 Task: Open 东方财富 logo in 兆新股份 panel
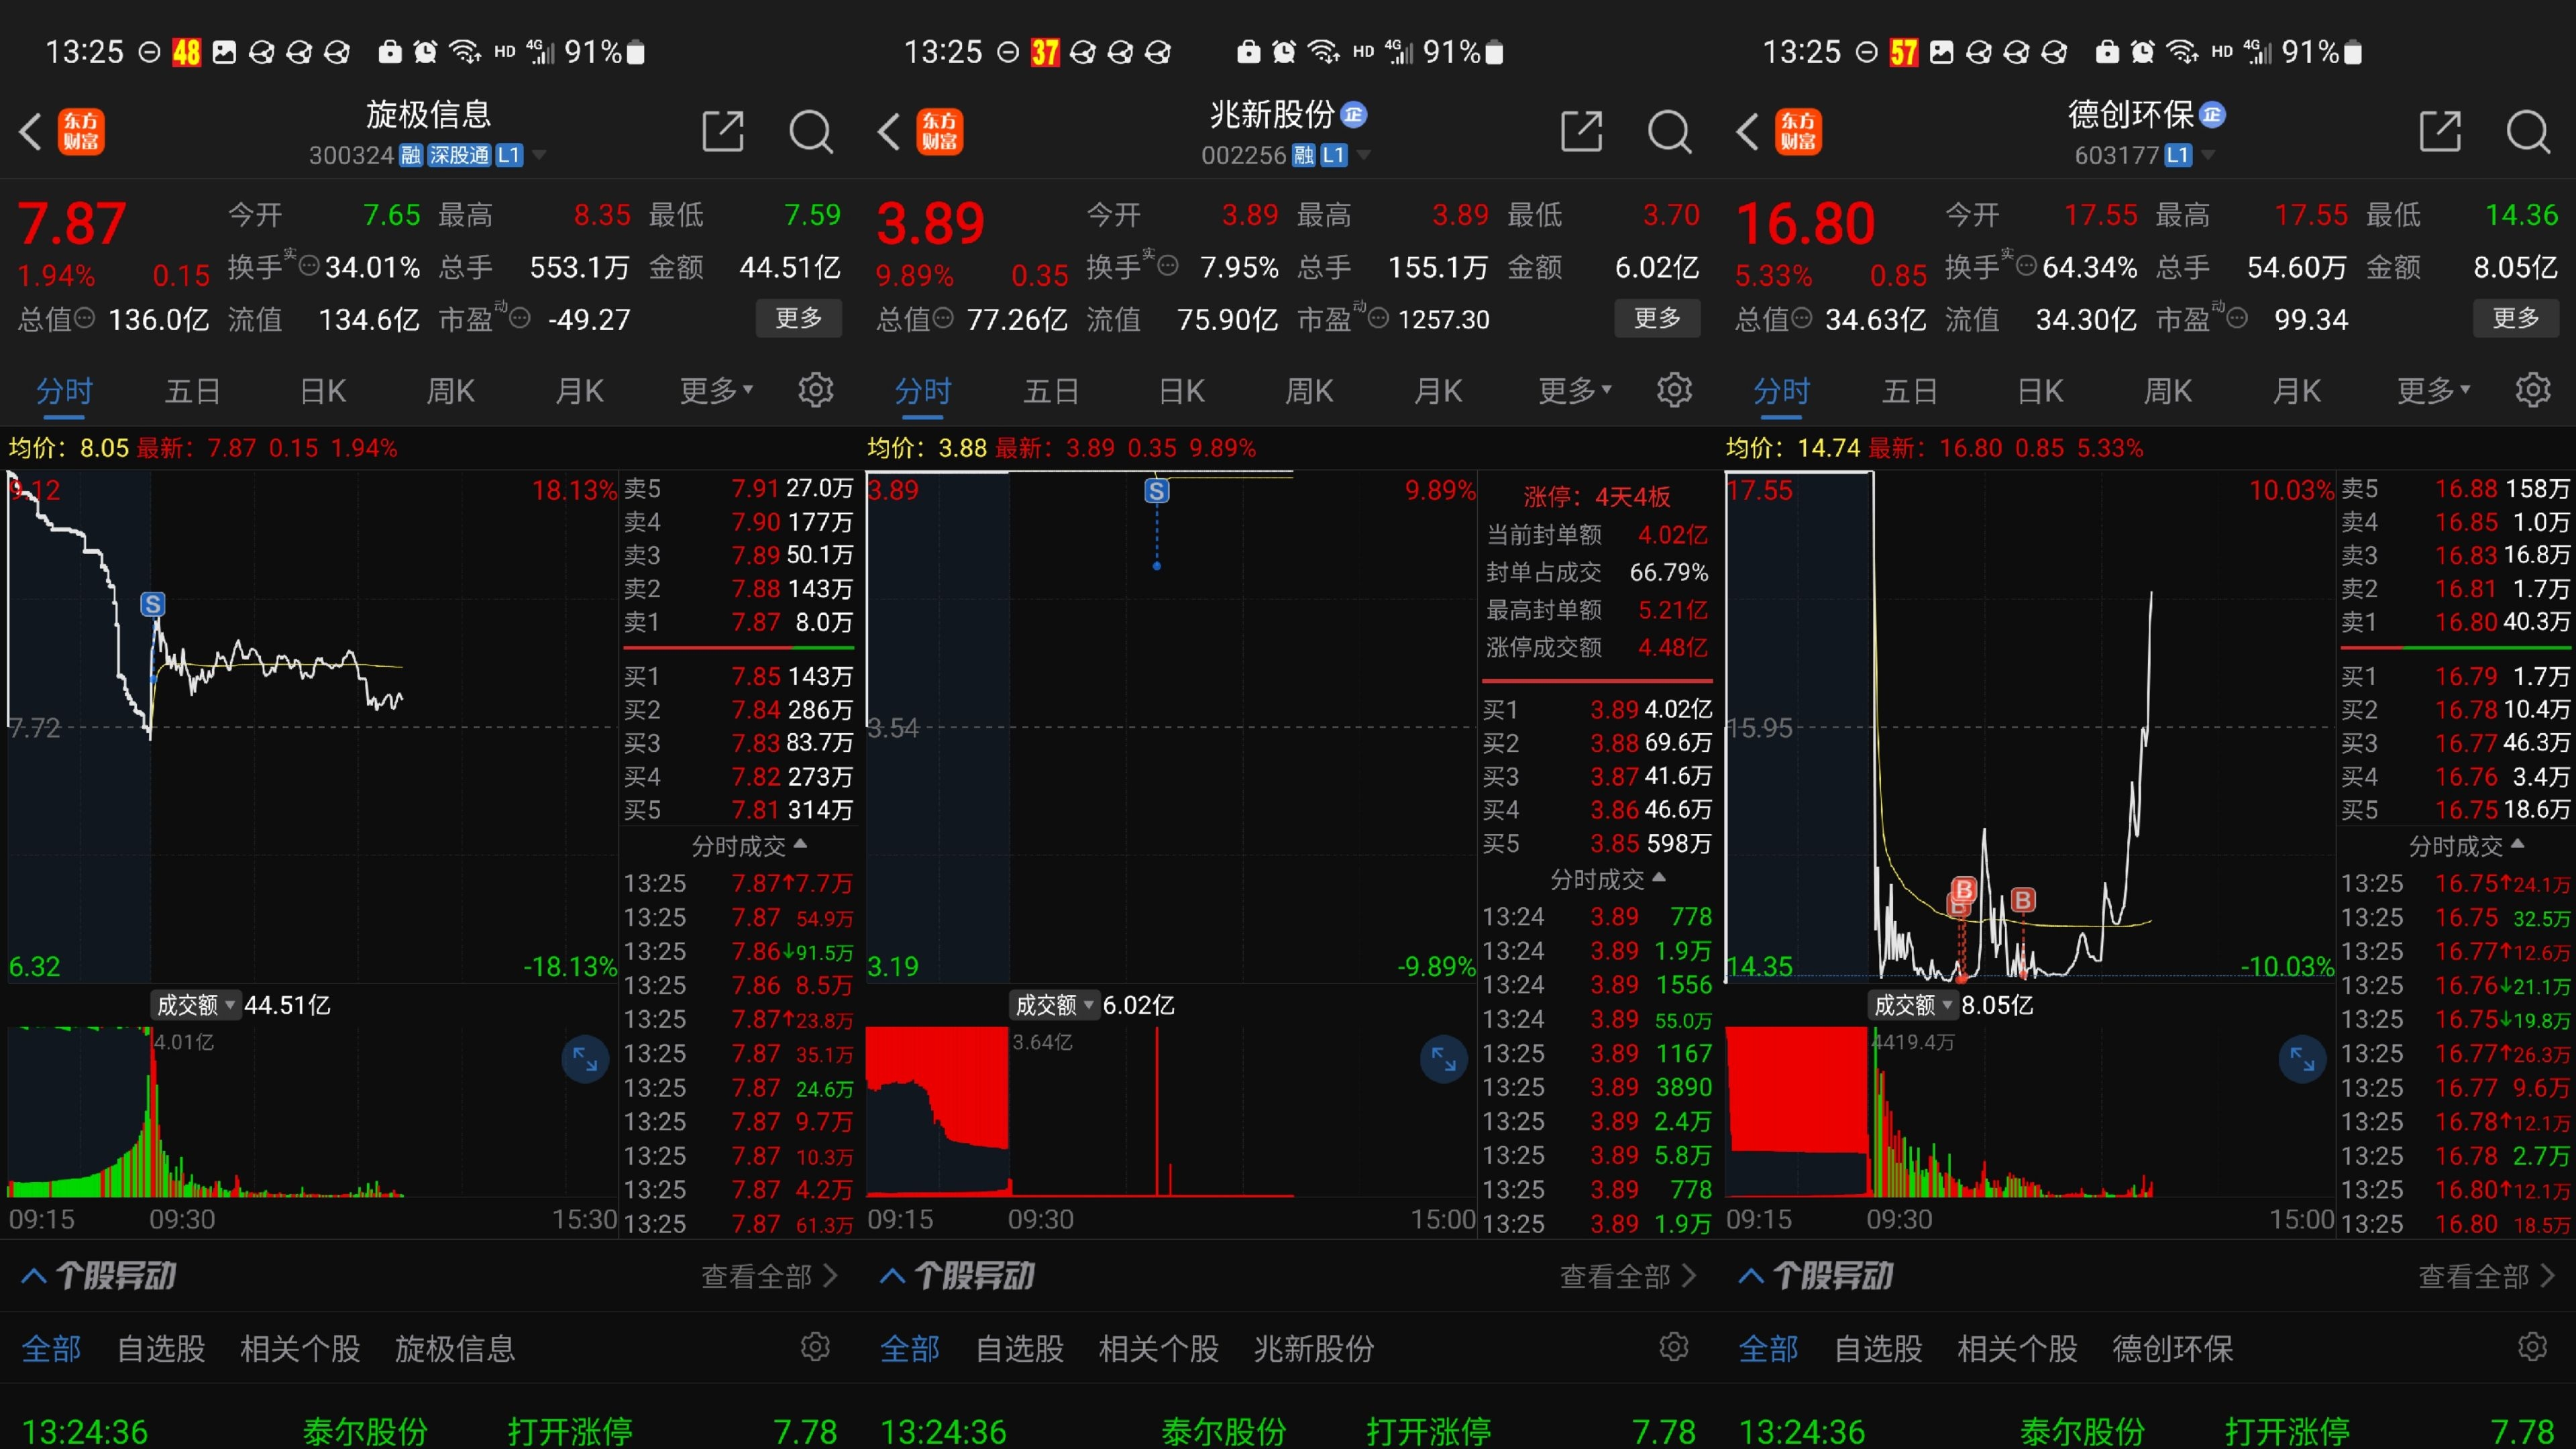coord(939,132)
